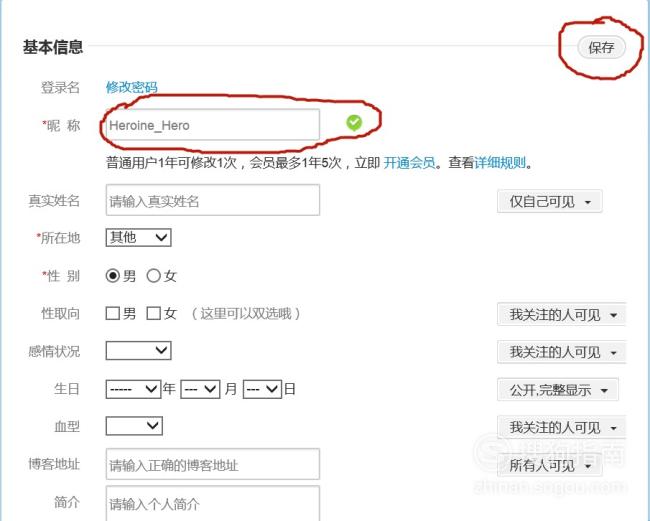Select 男 radio button for 性别

[113, 276]
